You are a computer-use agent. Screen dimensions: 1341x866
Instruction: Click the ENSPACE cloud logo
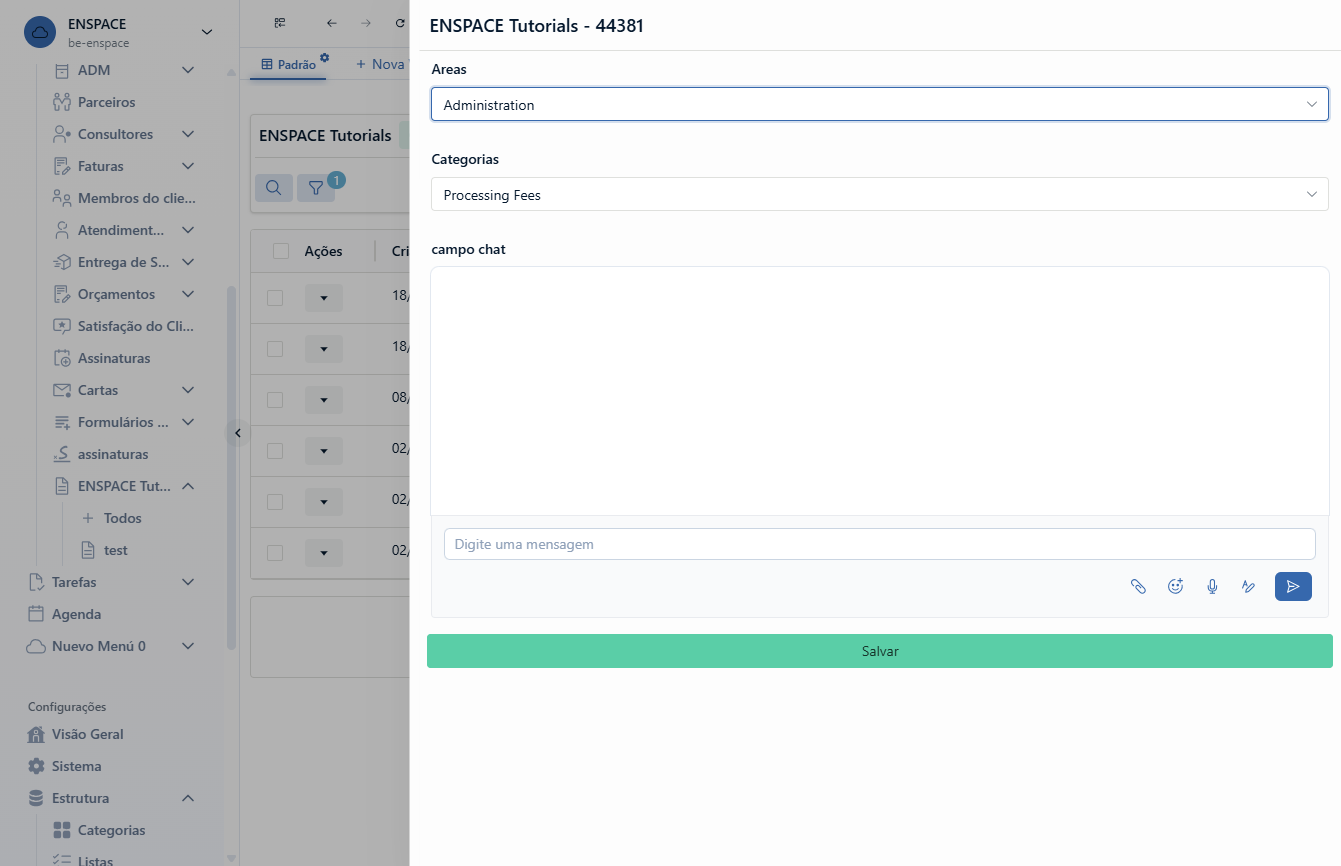coord(40,32)
